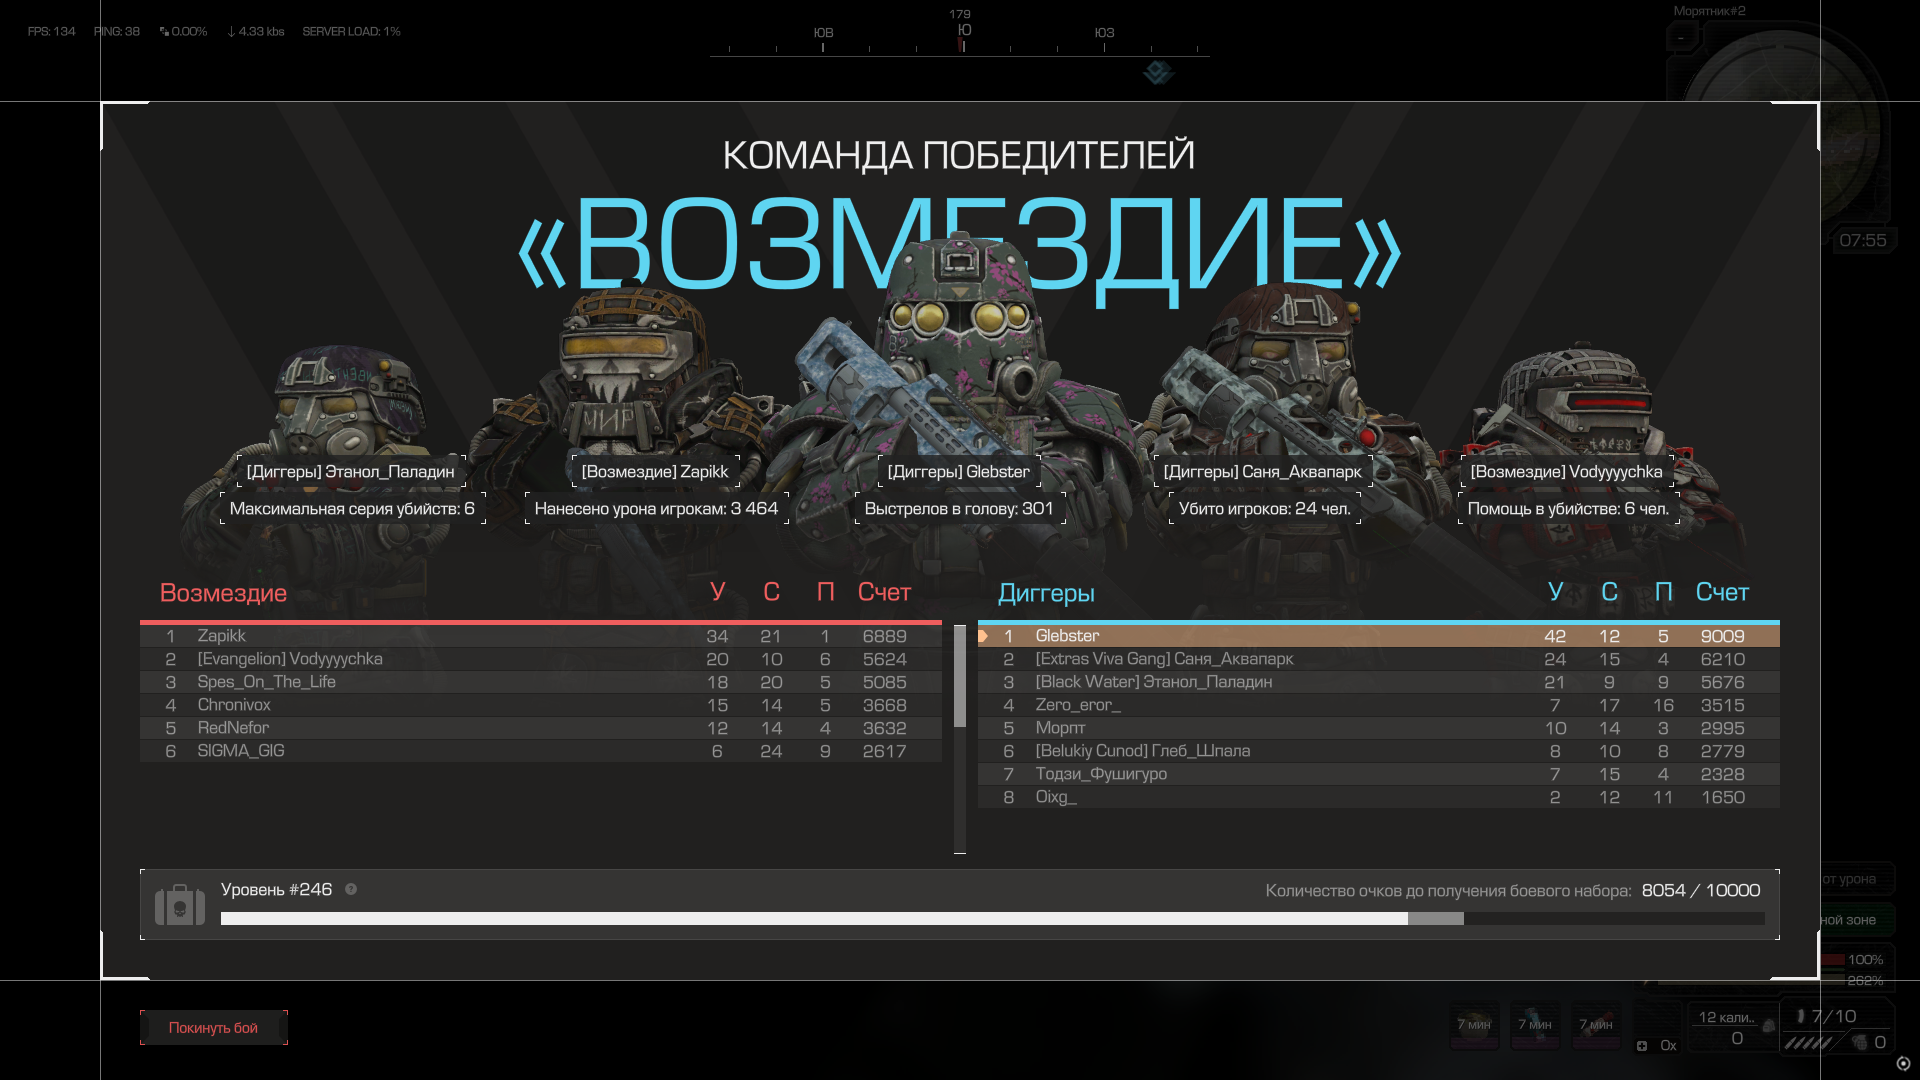The image size is (1920, 1080).
Task: Click the У kills column header of Возмездие
Action: point(717,592)
